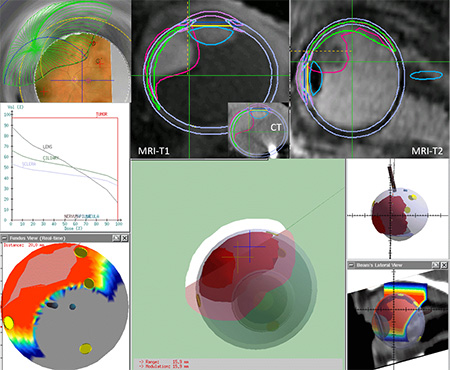The height and width of the screenshot is (370, 450).
Task: Click the SCLERA curve label in histogram
Action: (x=29, y=164)
